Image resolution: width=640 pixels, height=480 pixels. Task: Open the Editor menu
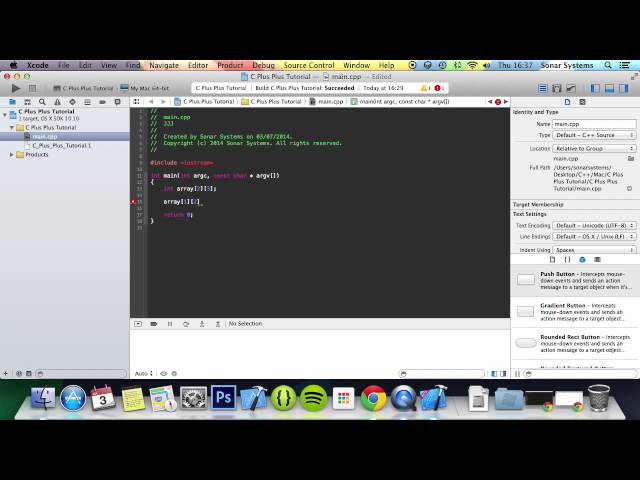tap(198, 65)
